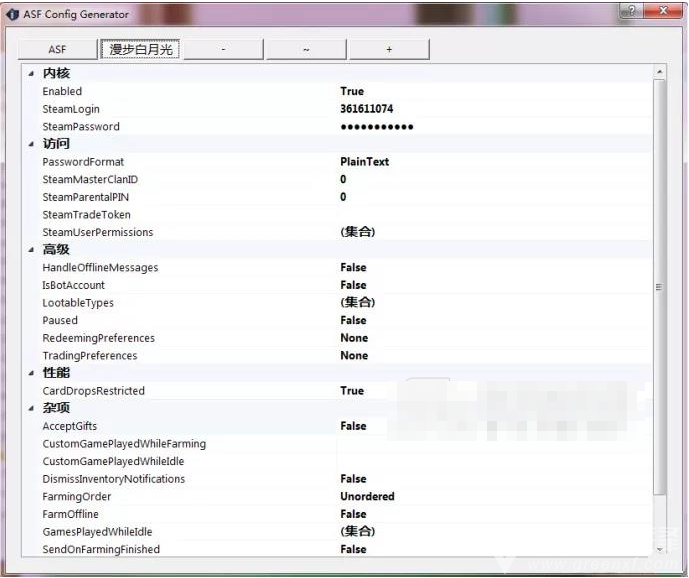Open the GamesPlayedWhileIdle (集合) collection

click(x=358, y=531)
